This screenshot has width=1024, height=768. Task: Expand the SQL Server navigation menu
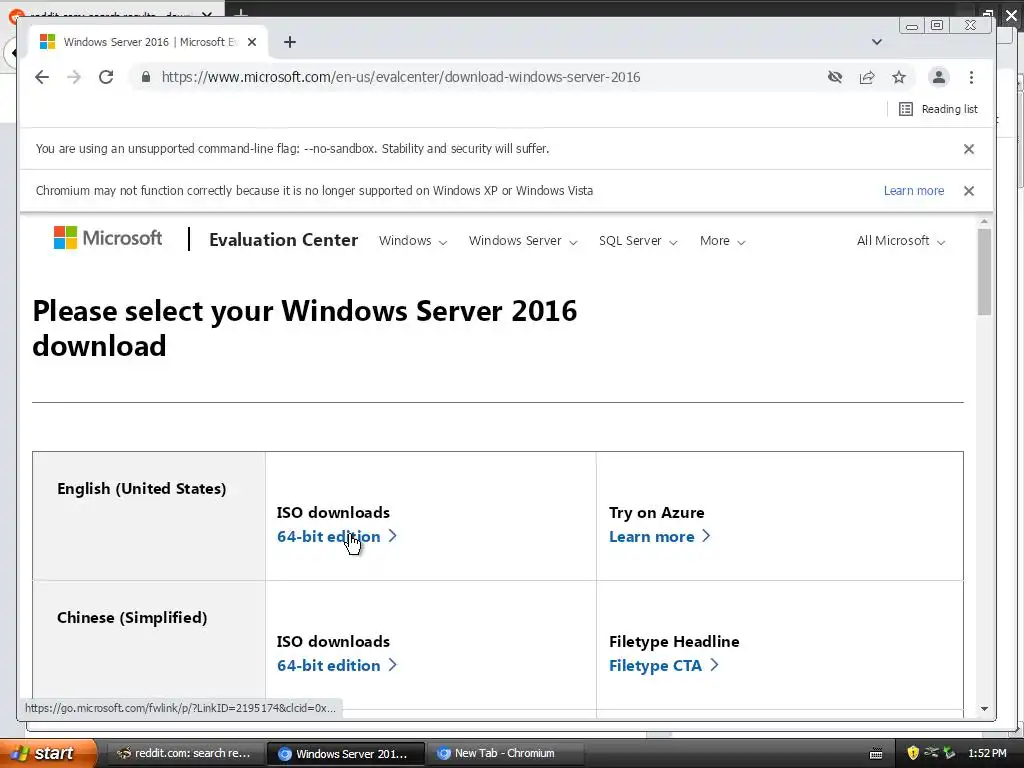point(638,241)
